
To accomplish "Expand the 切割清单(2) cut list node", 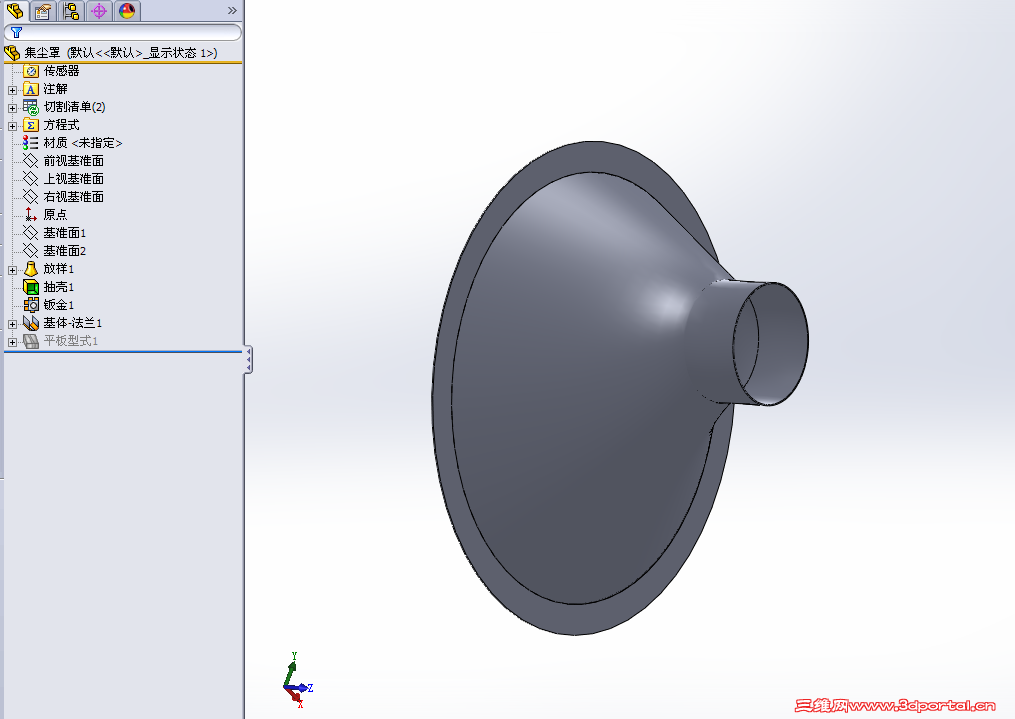I will pyautogui.click(x=11, y=106).
